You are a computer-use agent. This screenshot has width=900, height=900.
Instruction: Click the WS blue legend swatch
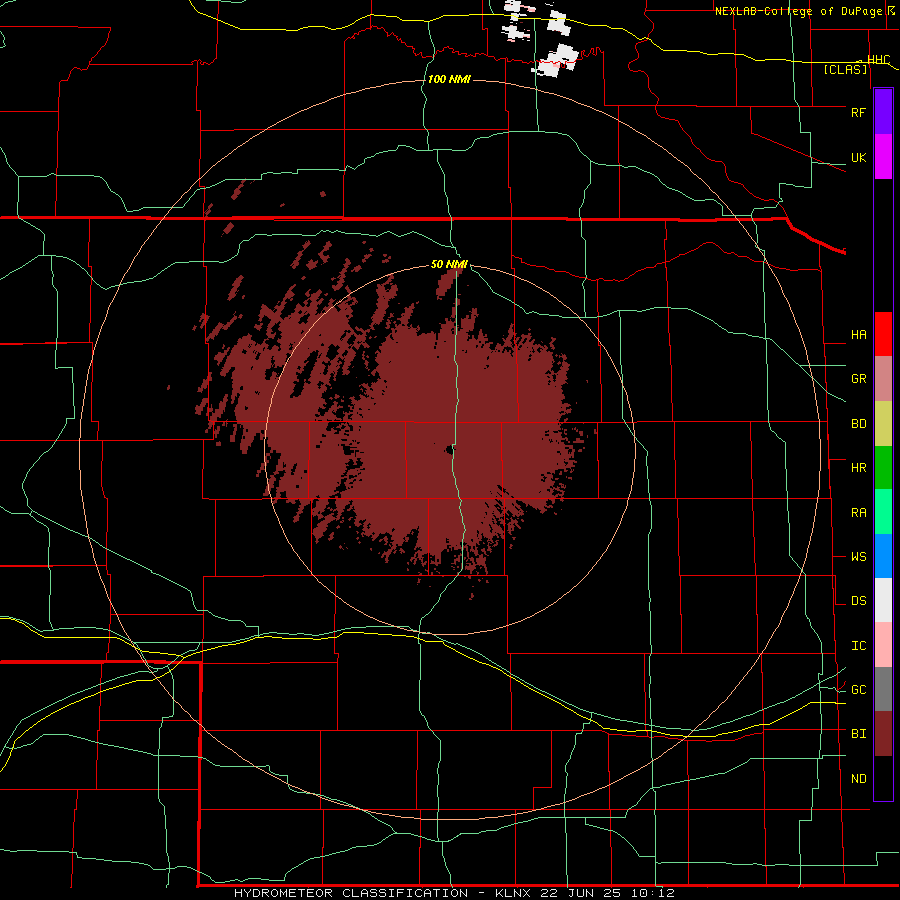coord(883,556)
